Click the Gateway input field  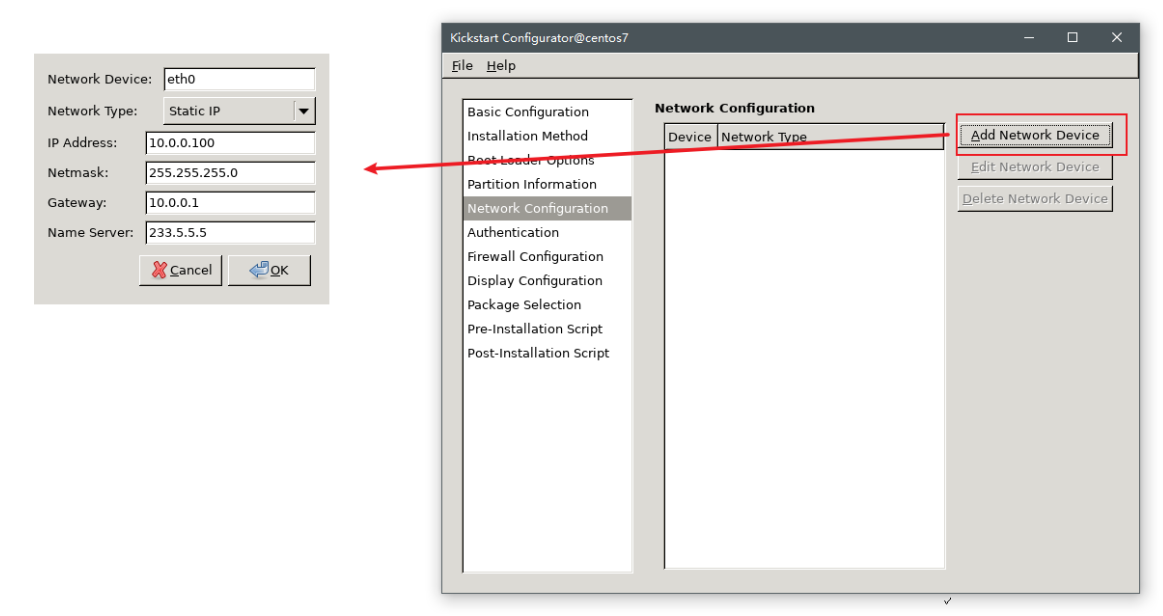230,203
